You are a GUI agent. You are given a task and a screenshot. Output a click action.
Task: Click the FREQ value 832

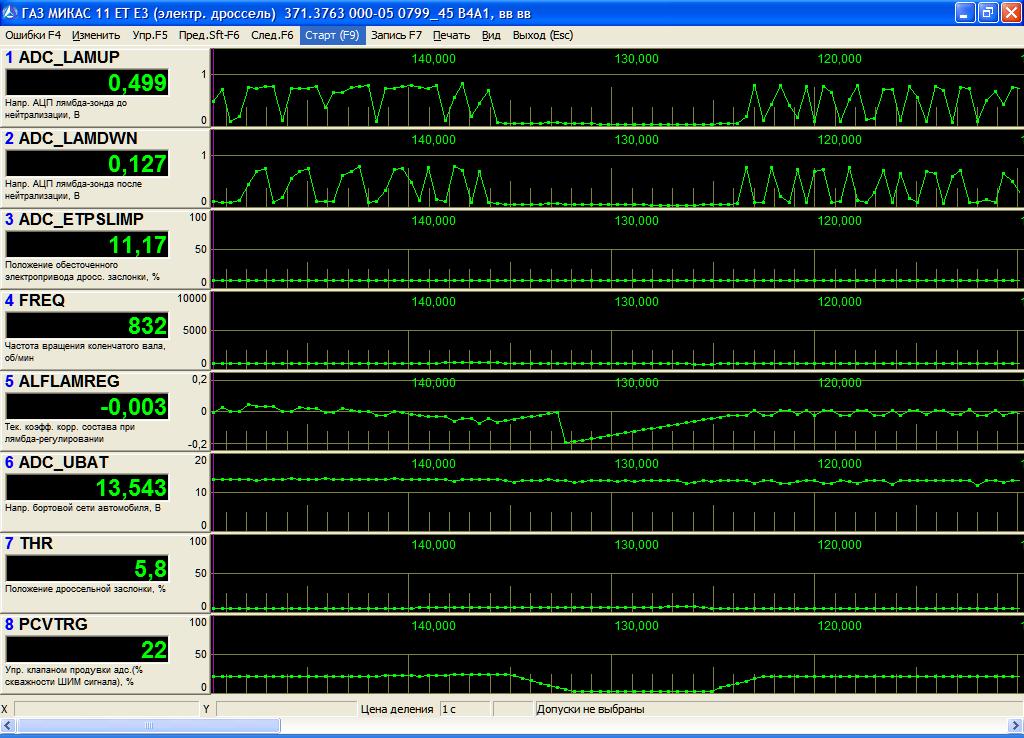point(87,326)
